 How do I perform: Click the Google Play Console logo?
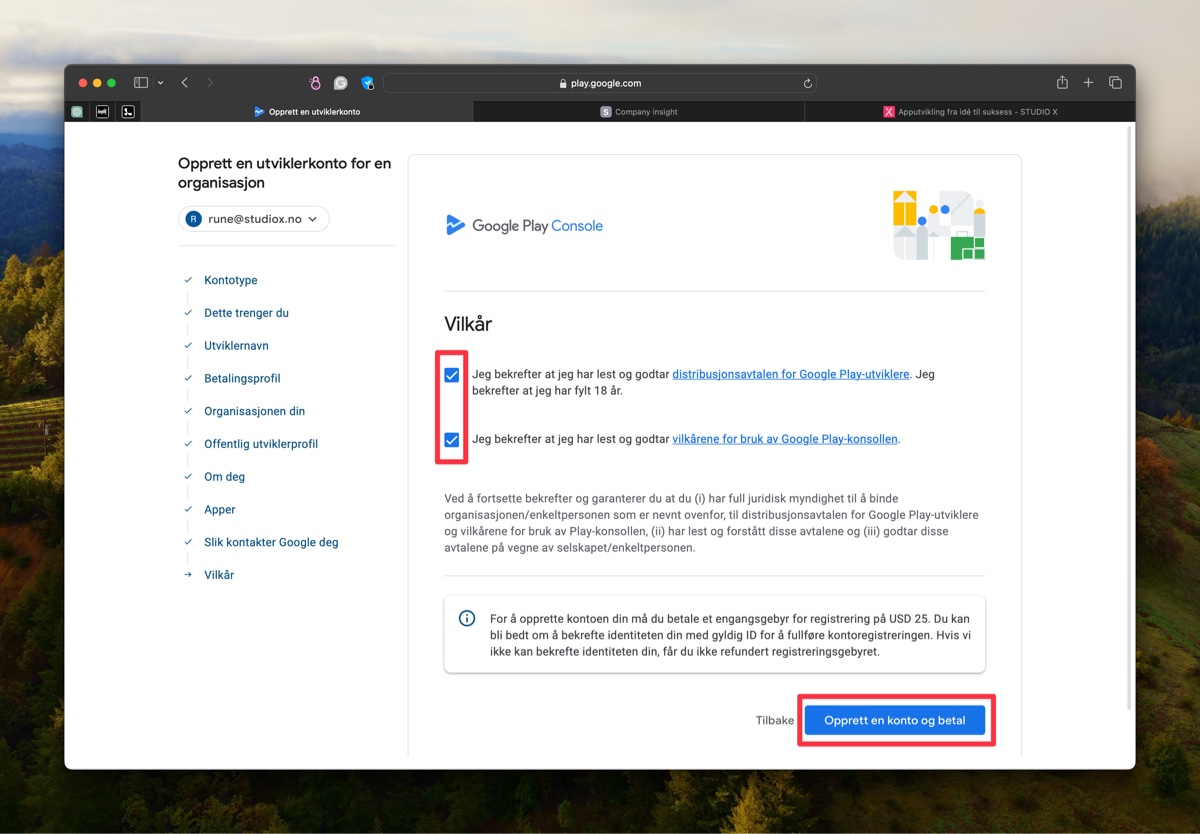coord(524,225)
